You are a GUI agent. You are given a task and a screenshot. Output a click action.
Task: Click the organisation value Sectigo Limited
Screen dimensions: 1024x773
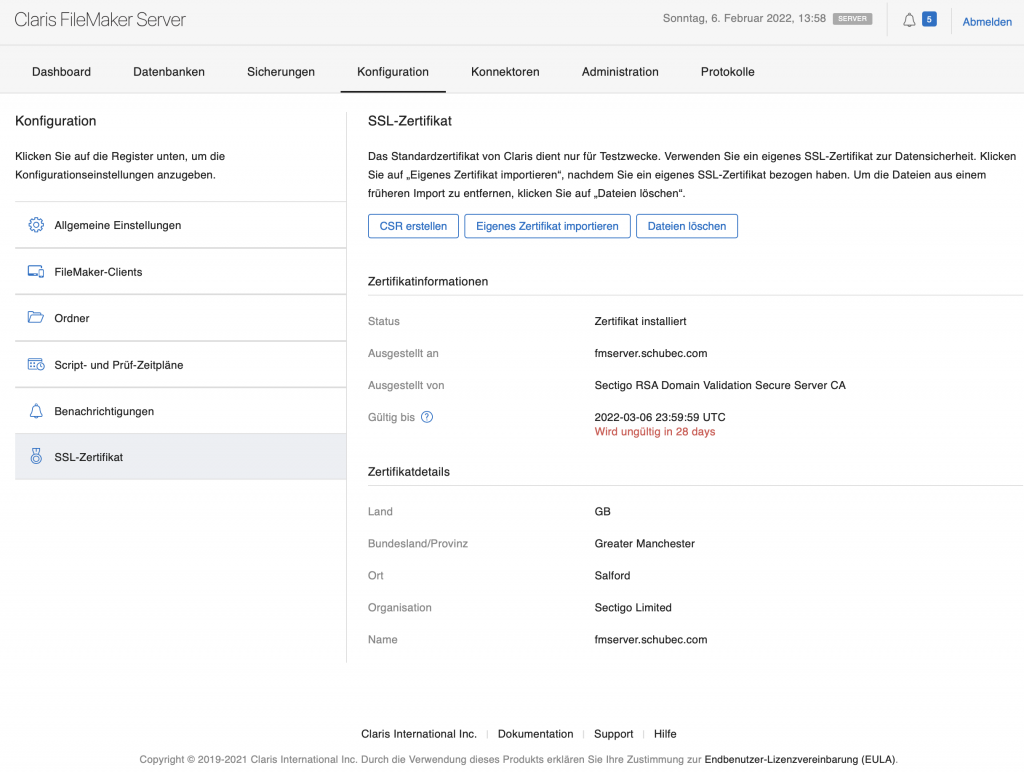[x=633, y=607]
